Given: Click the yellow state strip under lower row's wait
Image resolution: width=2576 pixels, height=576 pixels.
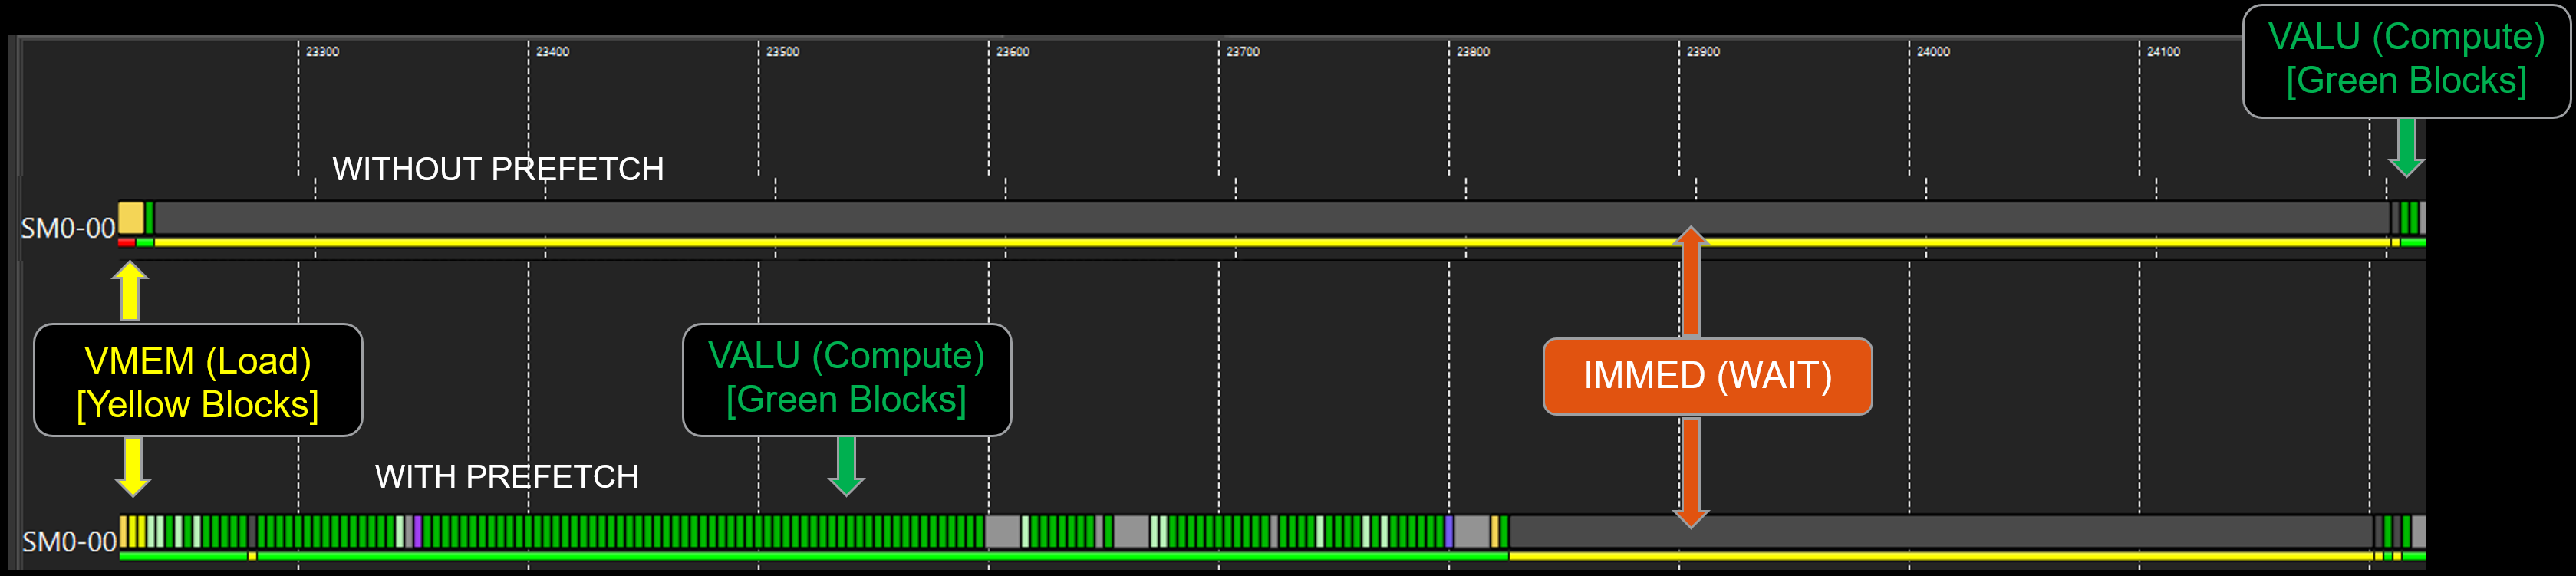Looking at the screenshot, I should pos(1942,555).
